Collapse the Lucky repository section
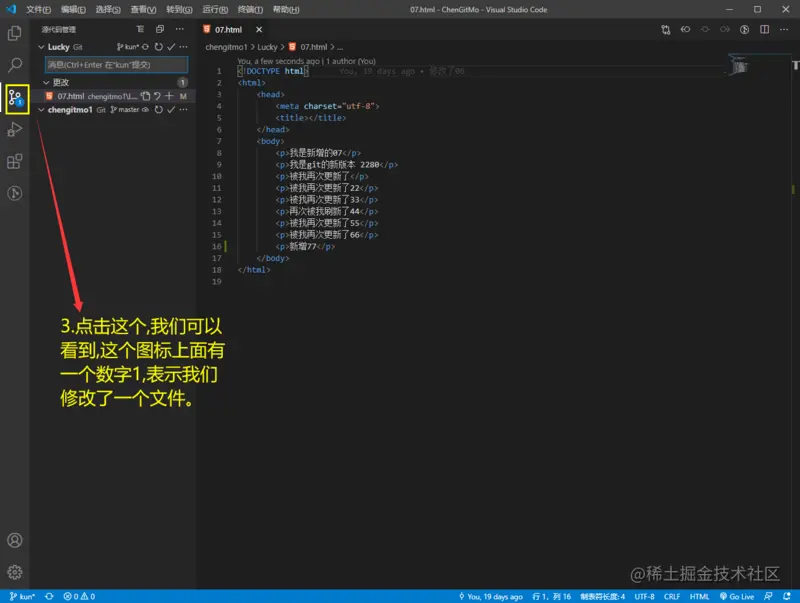 click(x=41, y=47)
